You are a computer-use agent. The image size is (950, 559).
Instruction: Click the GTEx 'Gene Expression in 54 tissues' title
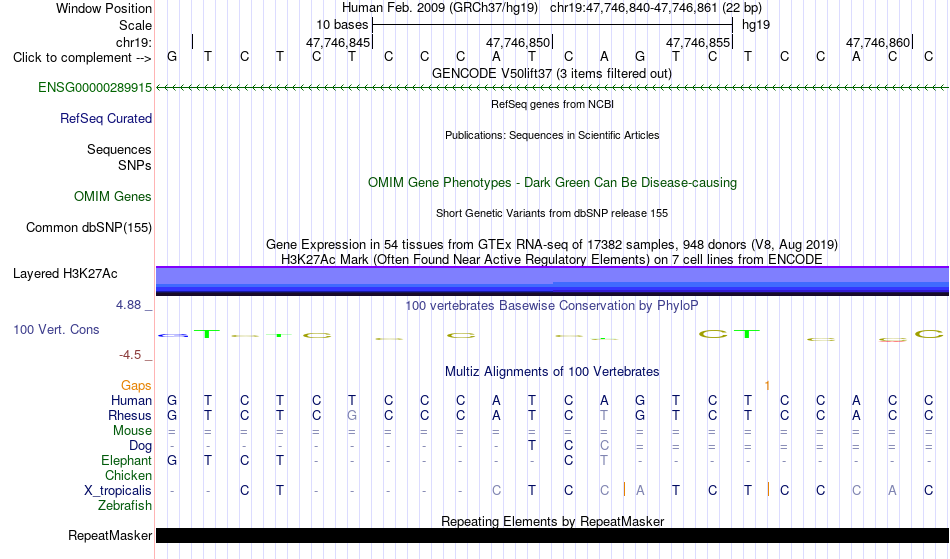tap(552, 245)
